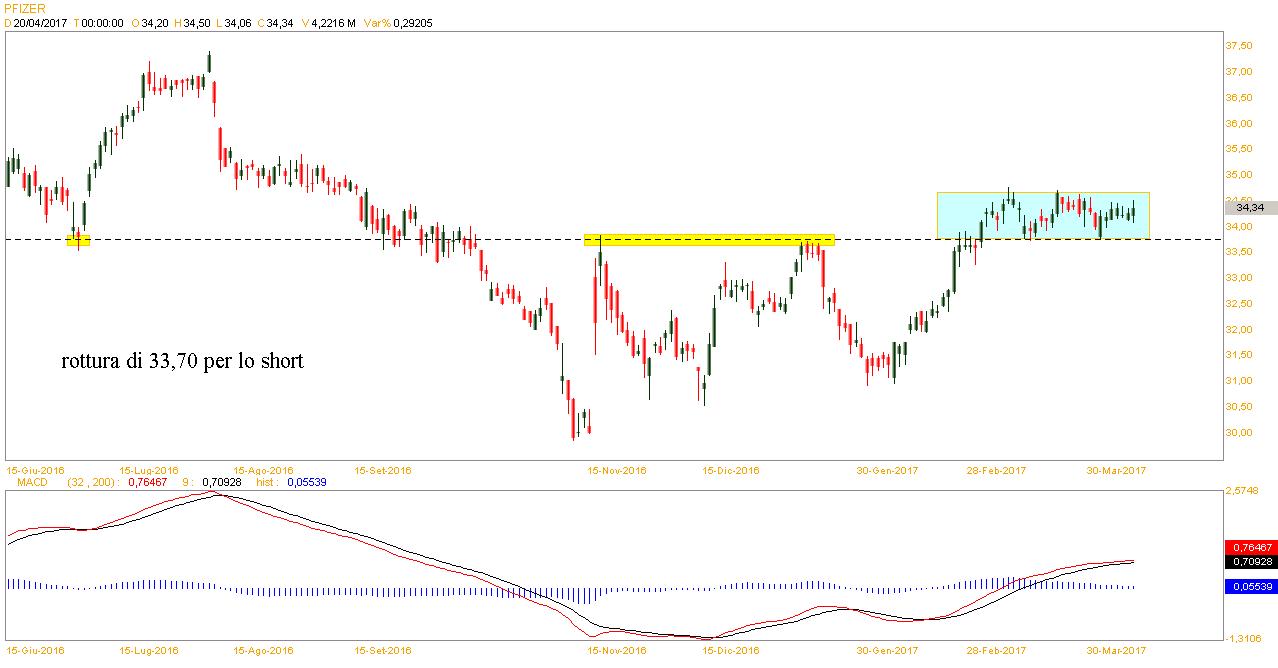Screen dimensions: 1278x668
Task: Select the long yellow resistance rectangle
Action: tap(708, 240)
